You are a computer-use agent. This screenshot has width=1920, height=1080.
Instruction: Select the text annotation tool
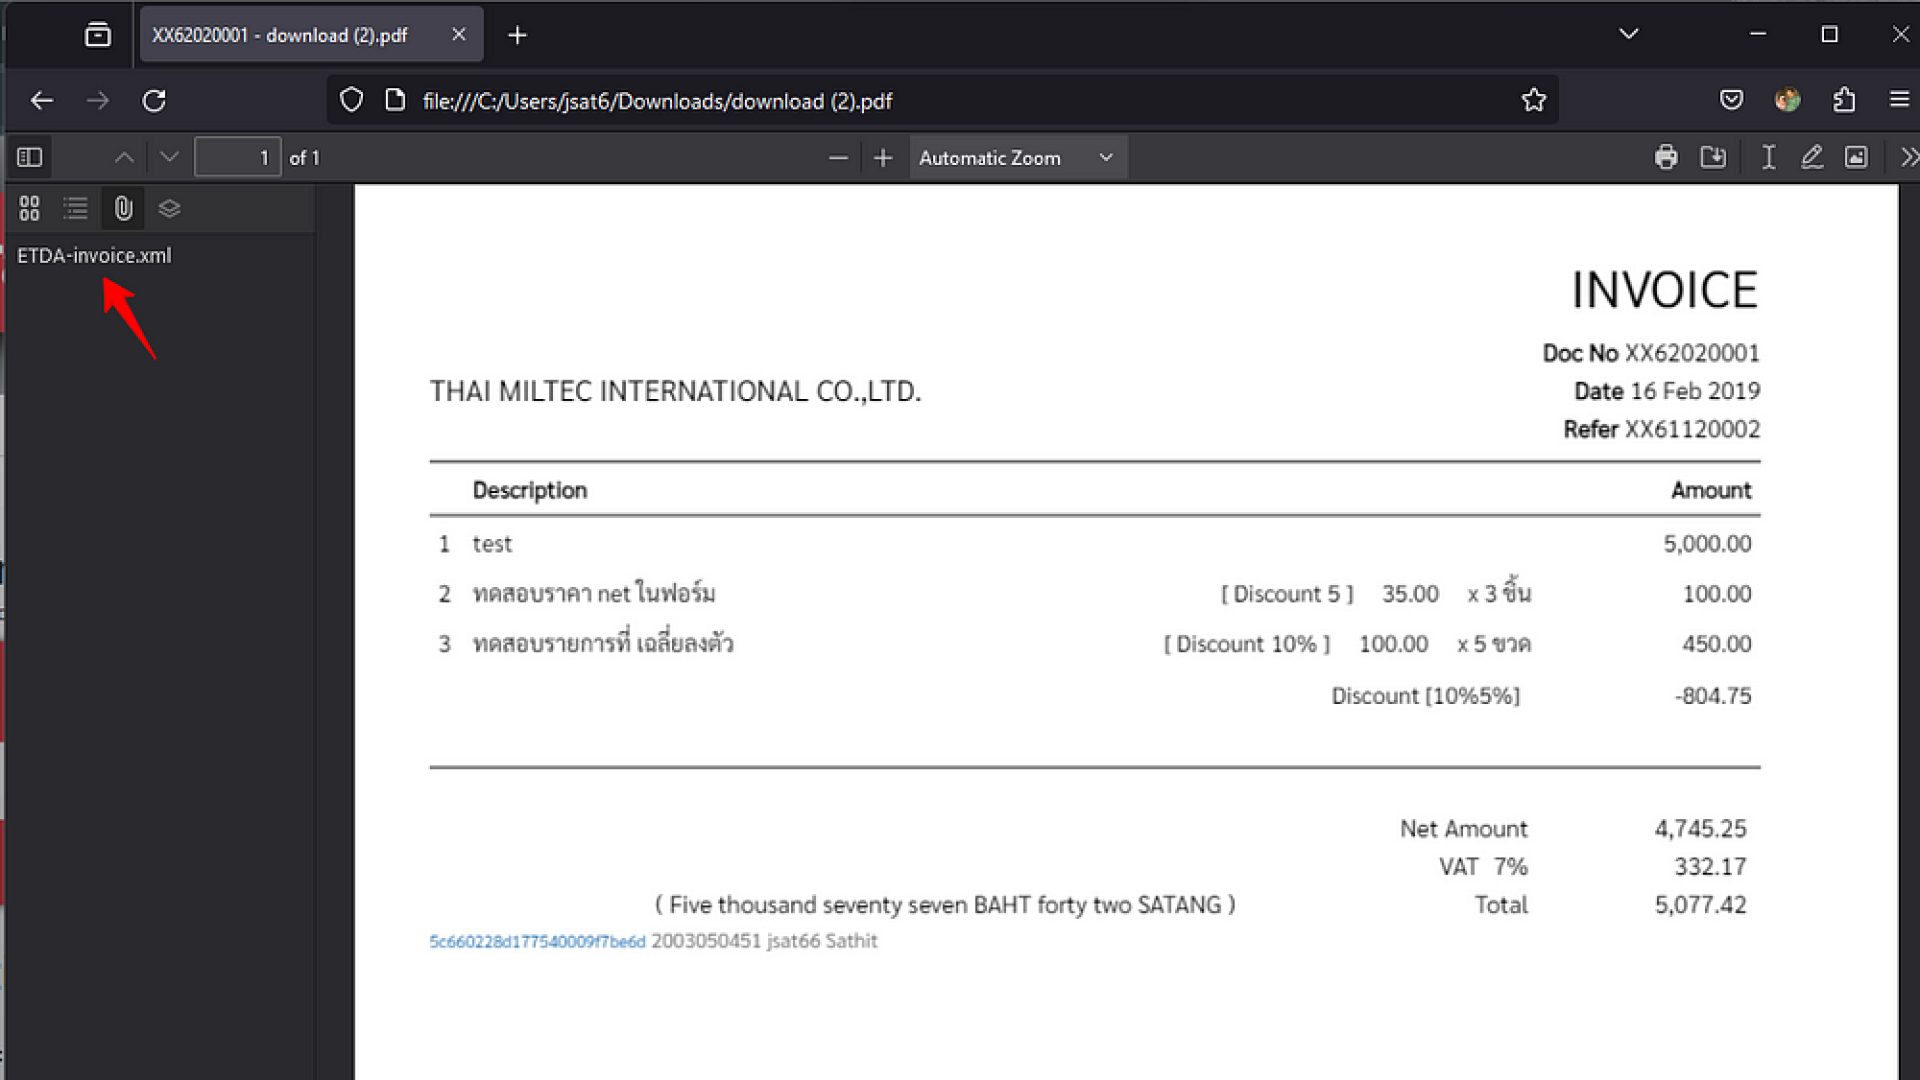pos(1768,157)
